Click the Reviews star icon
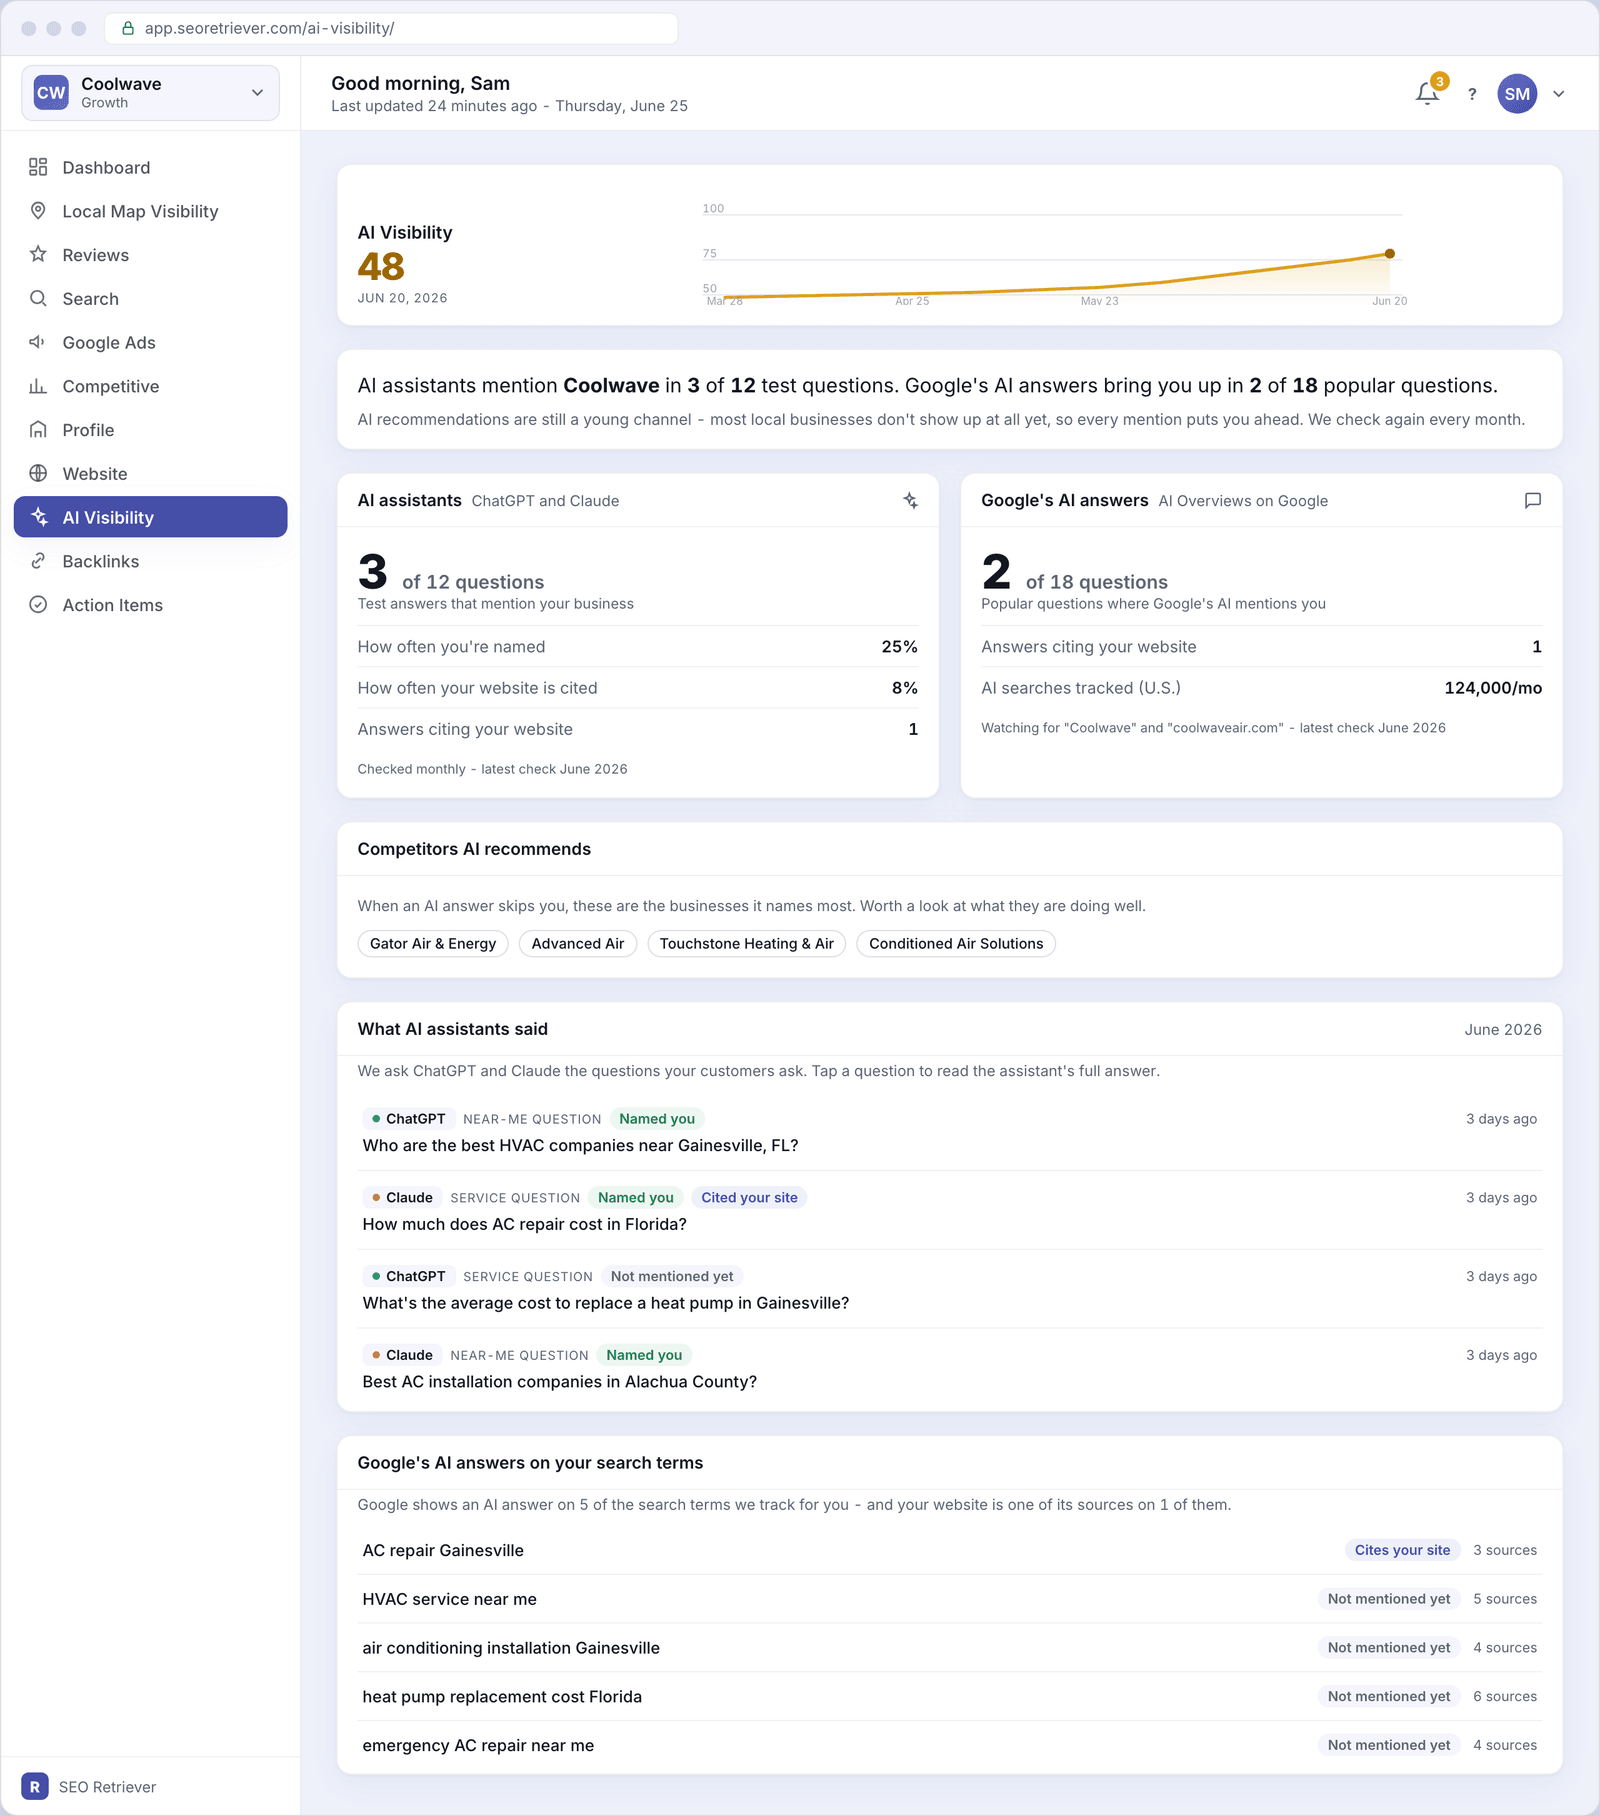This screenshot has height=1816, width=1600. click(38, 254)
